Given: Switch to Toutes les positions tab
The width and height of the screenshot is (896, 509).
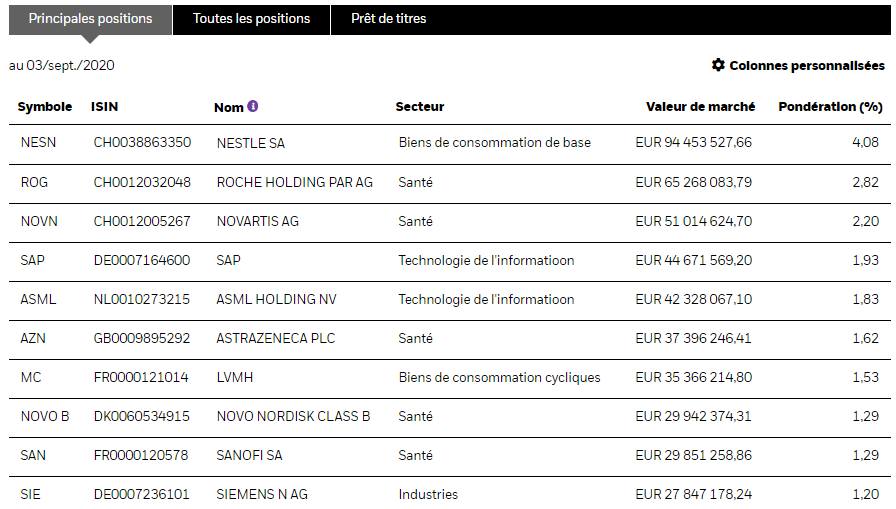Looking at the screenshot, I should [251, 19].
